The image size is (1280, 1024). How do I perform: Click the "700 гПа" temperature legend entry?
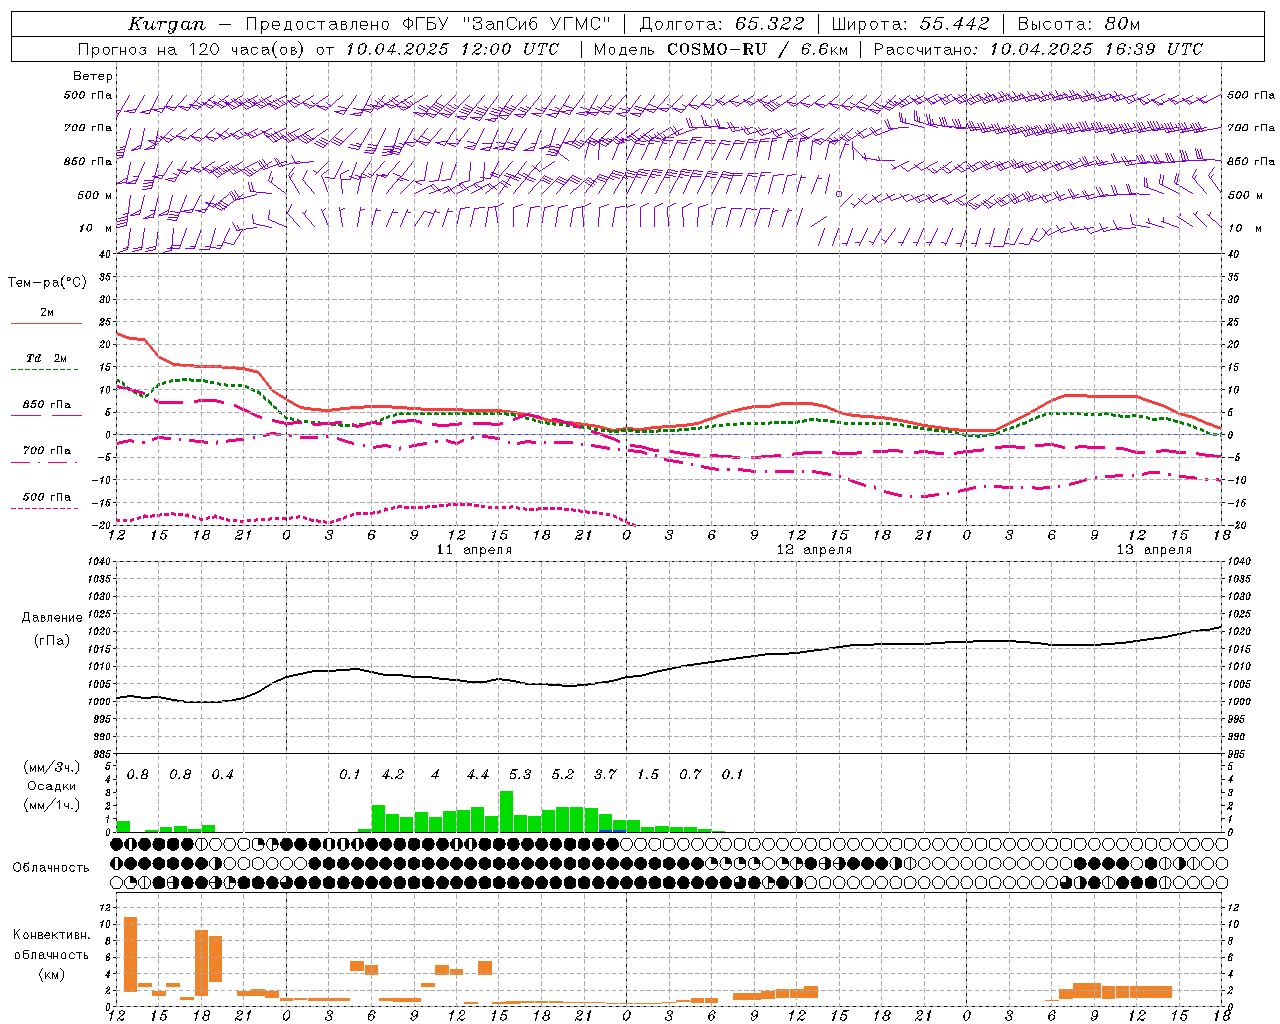pyautogui.click(x=47, y=451)
